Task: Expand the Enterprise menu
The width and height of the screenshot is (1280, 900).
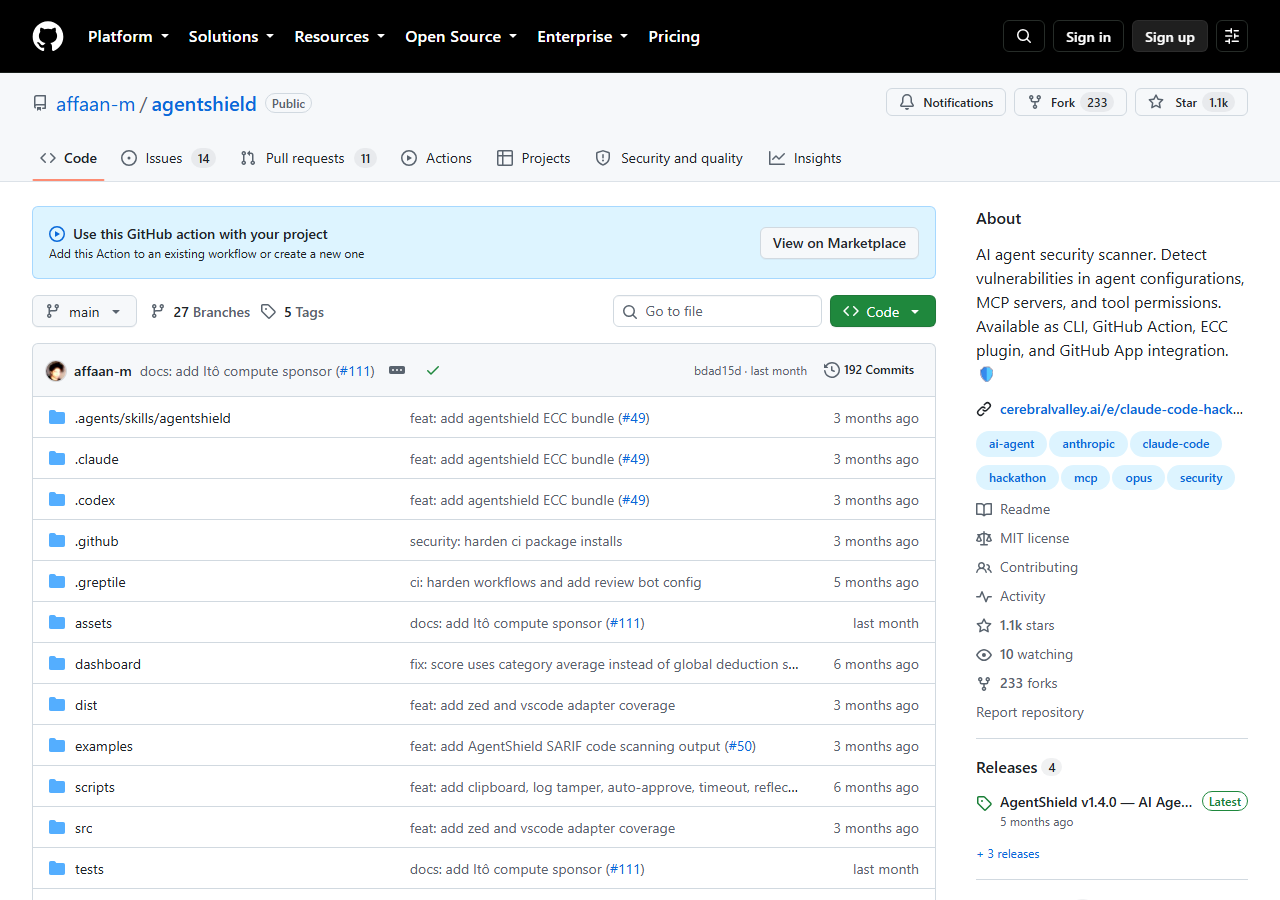Action: point(583,37)
